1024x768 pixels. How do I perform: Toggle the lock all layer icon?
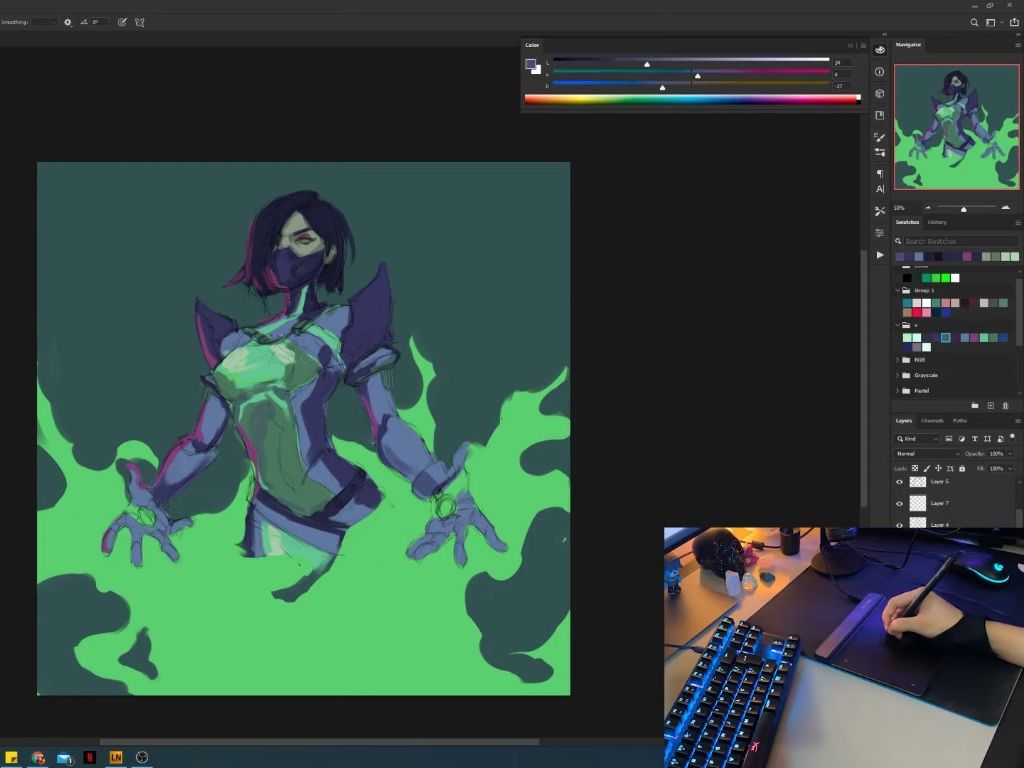[962, 468]
